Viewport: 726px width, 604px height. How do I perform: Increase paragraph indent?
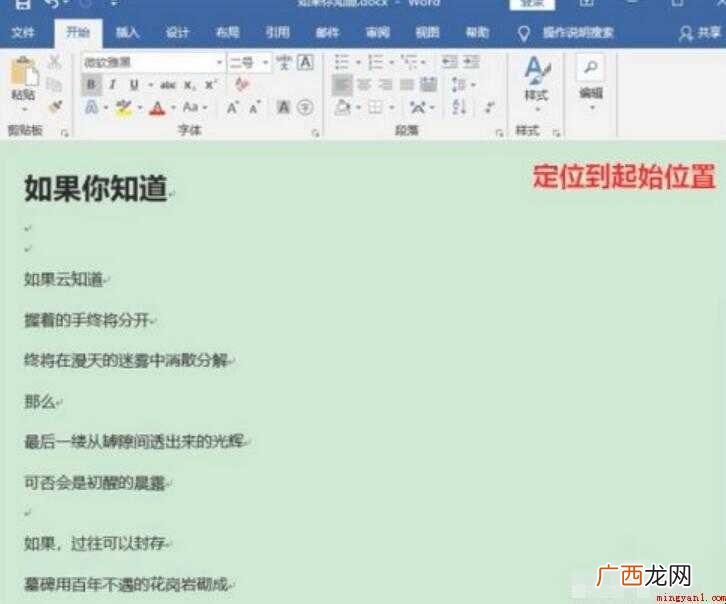click(471, 62)
